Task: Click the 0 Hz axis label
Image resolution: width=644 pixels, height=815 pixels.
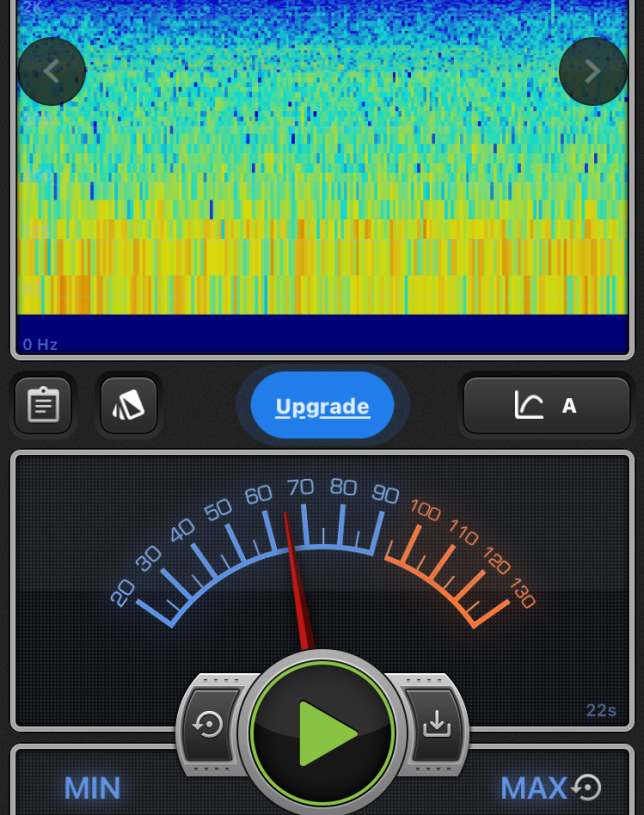Action: tap(41, 344)
